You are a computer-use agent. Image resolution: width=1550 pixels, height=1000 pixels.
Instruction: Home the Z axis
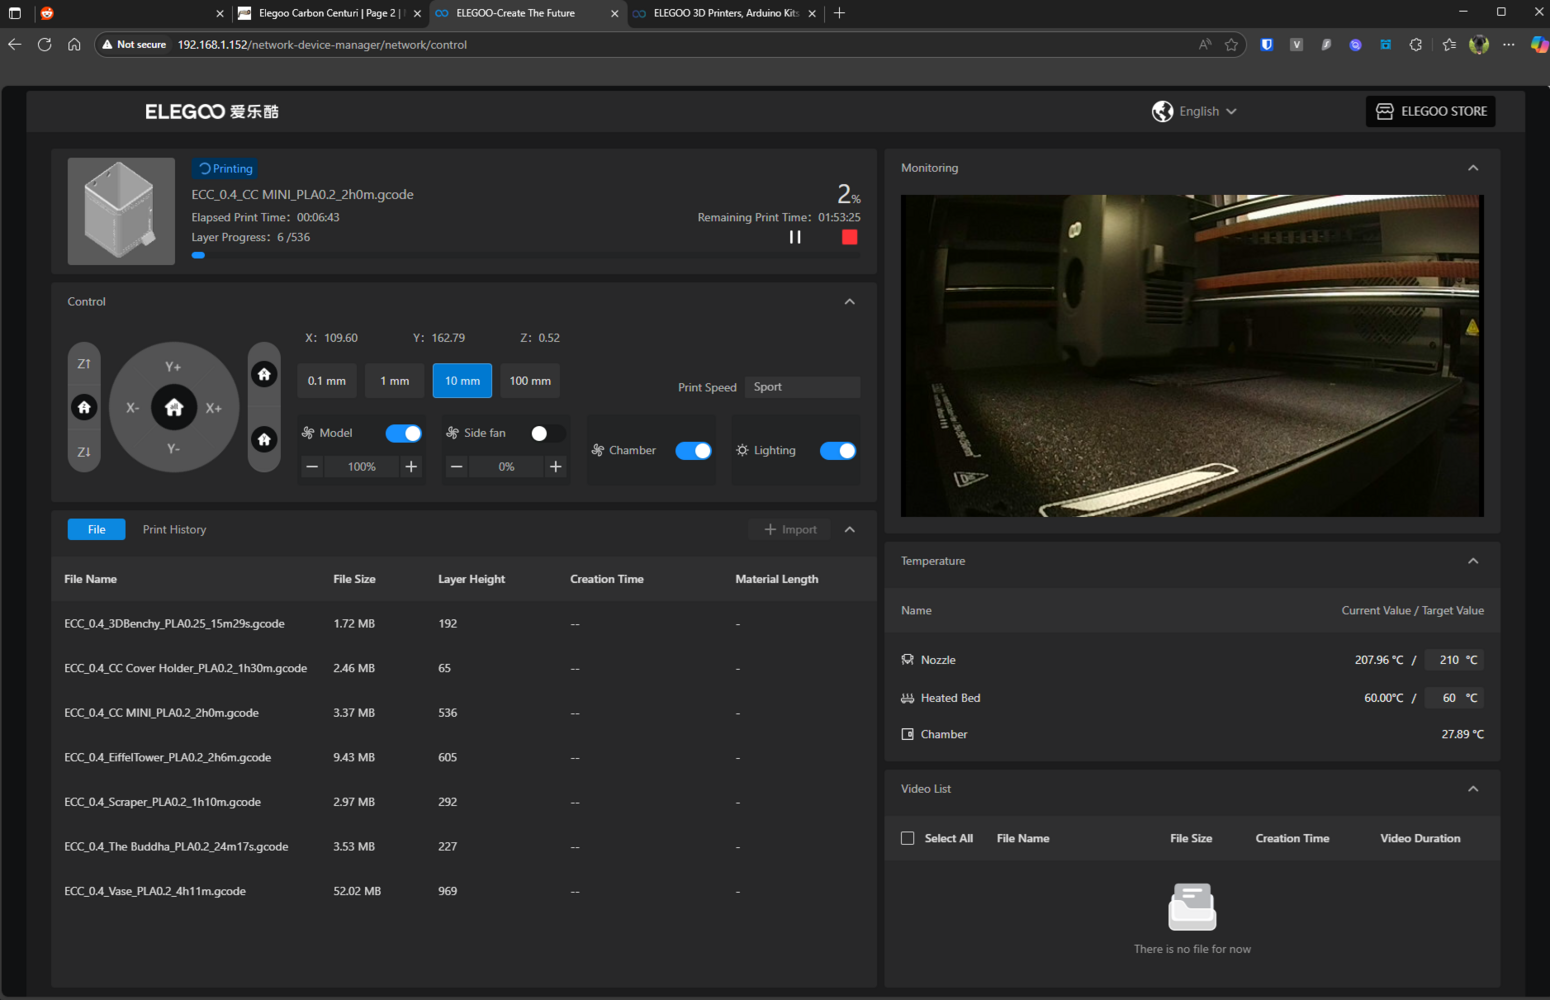[x=84, y=407]
